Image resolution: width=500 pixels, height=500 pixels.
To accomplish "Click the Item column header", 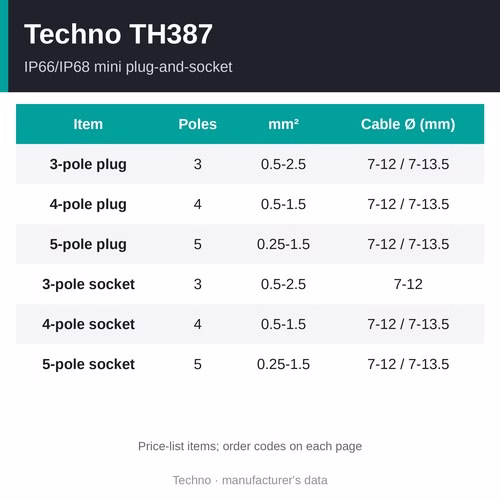I will tap(88, 124).
